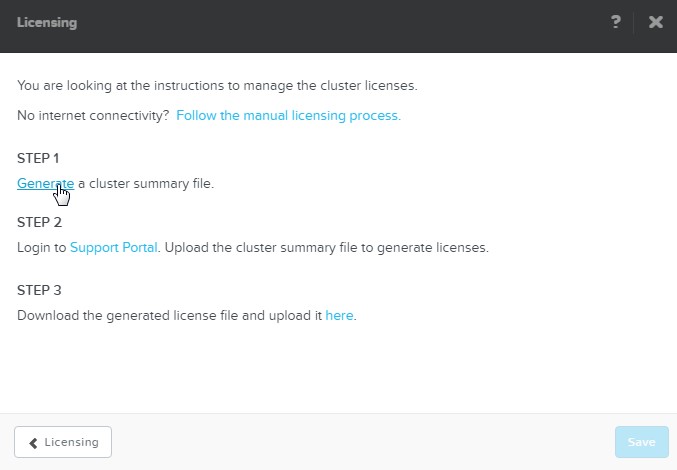Viewport: 677px width, 470px height.
Task: Click the 'No internet connectivity?' text
Action: 93,115
